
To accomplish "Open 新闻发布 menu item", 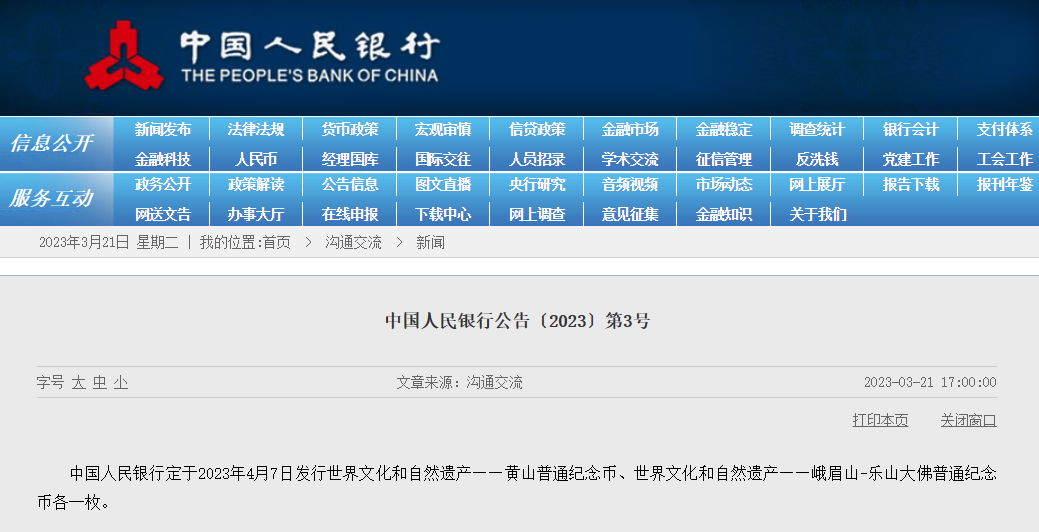I will click(x=162, y=129).
